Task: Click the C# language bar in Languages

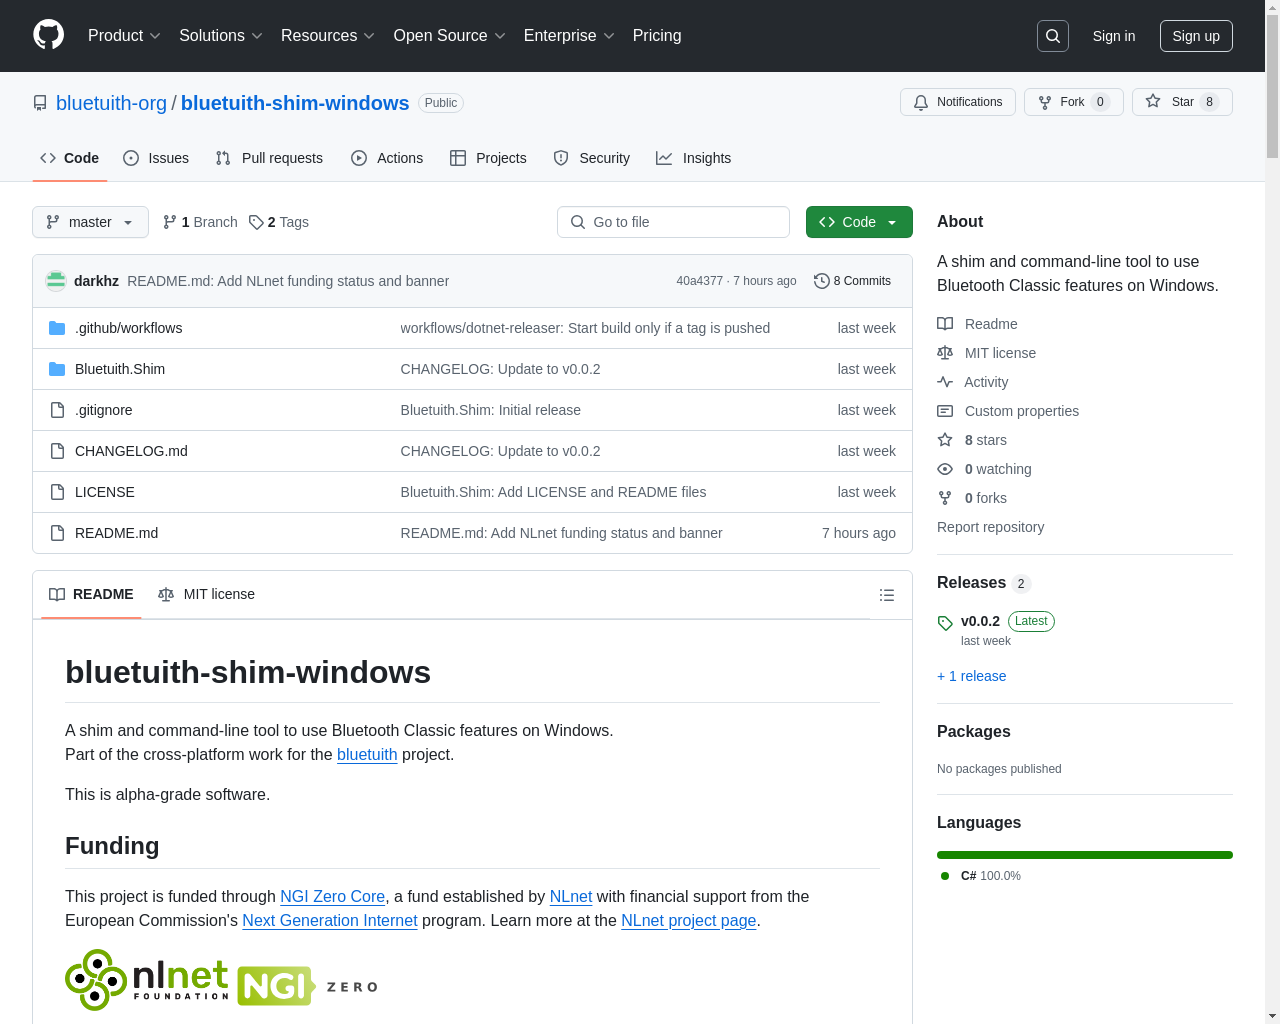Action: click(x=1085, y=855)
